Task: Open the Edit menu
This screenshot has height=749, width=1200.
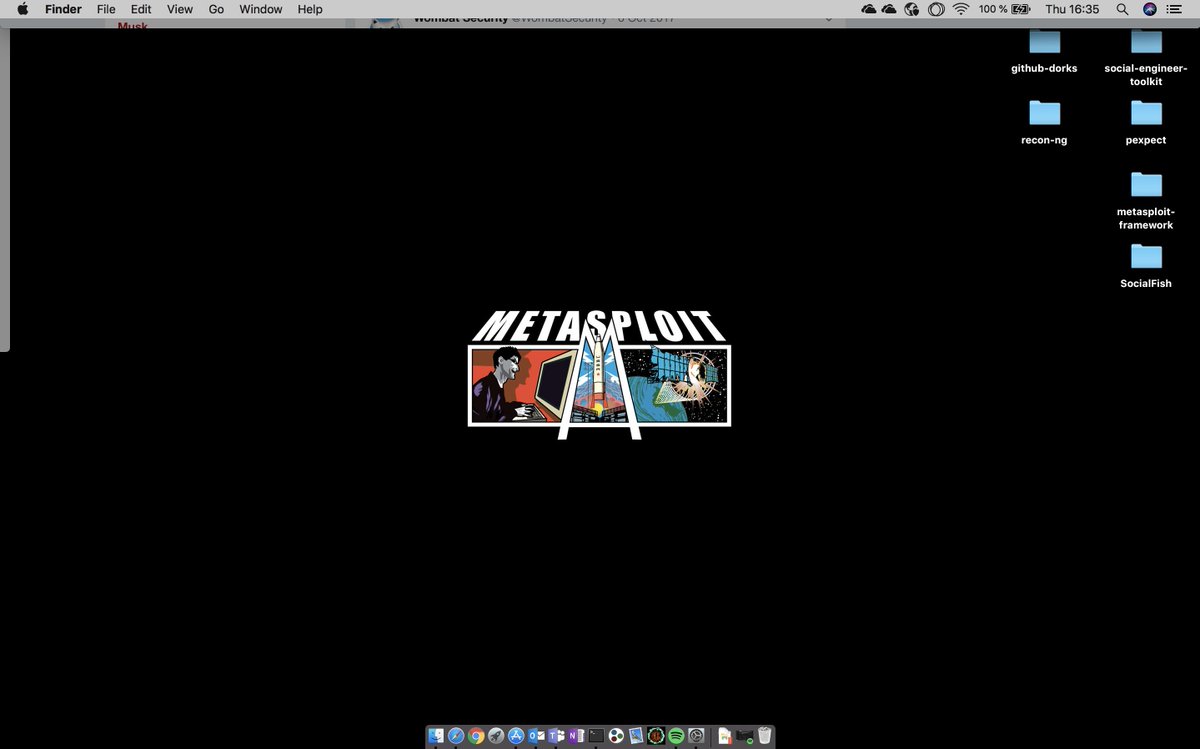Action: pos(141,9)
